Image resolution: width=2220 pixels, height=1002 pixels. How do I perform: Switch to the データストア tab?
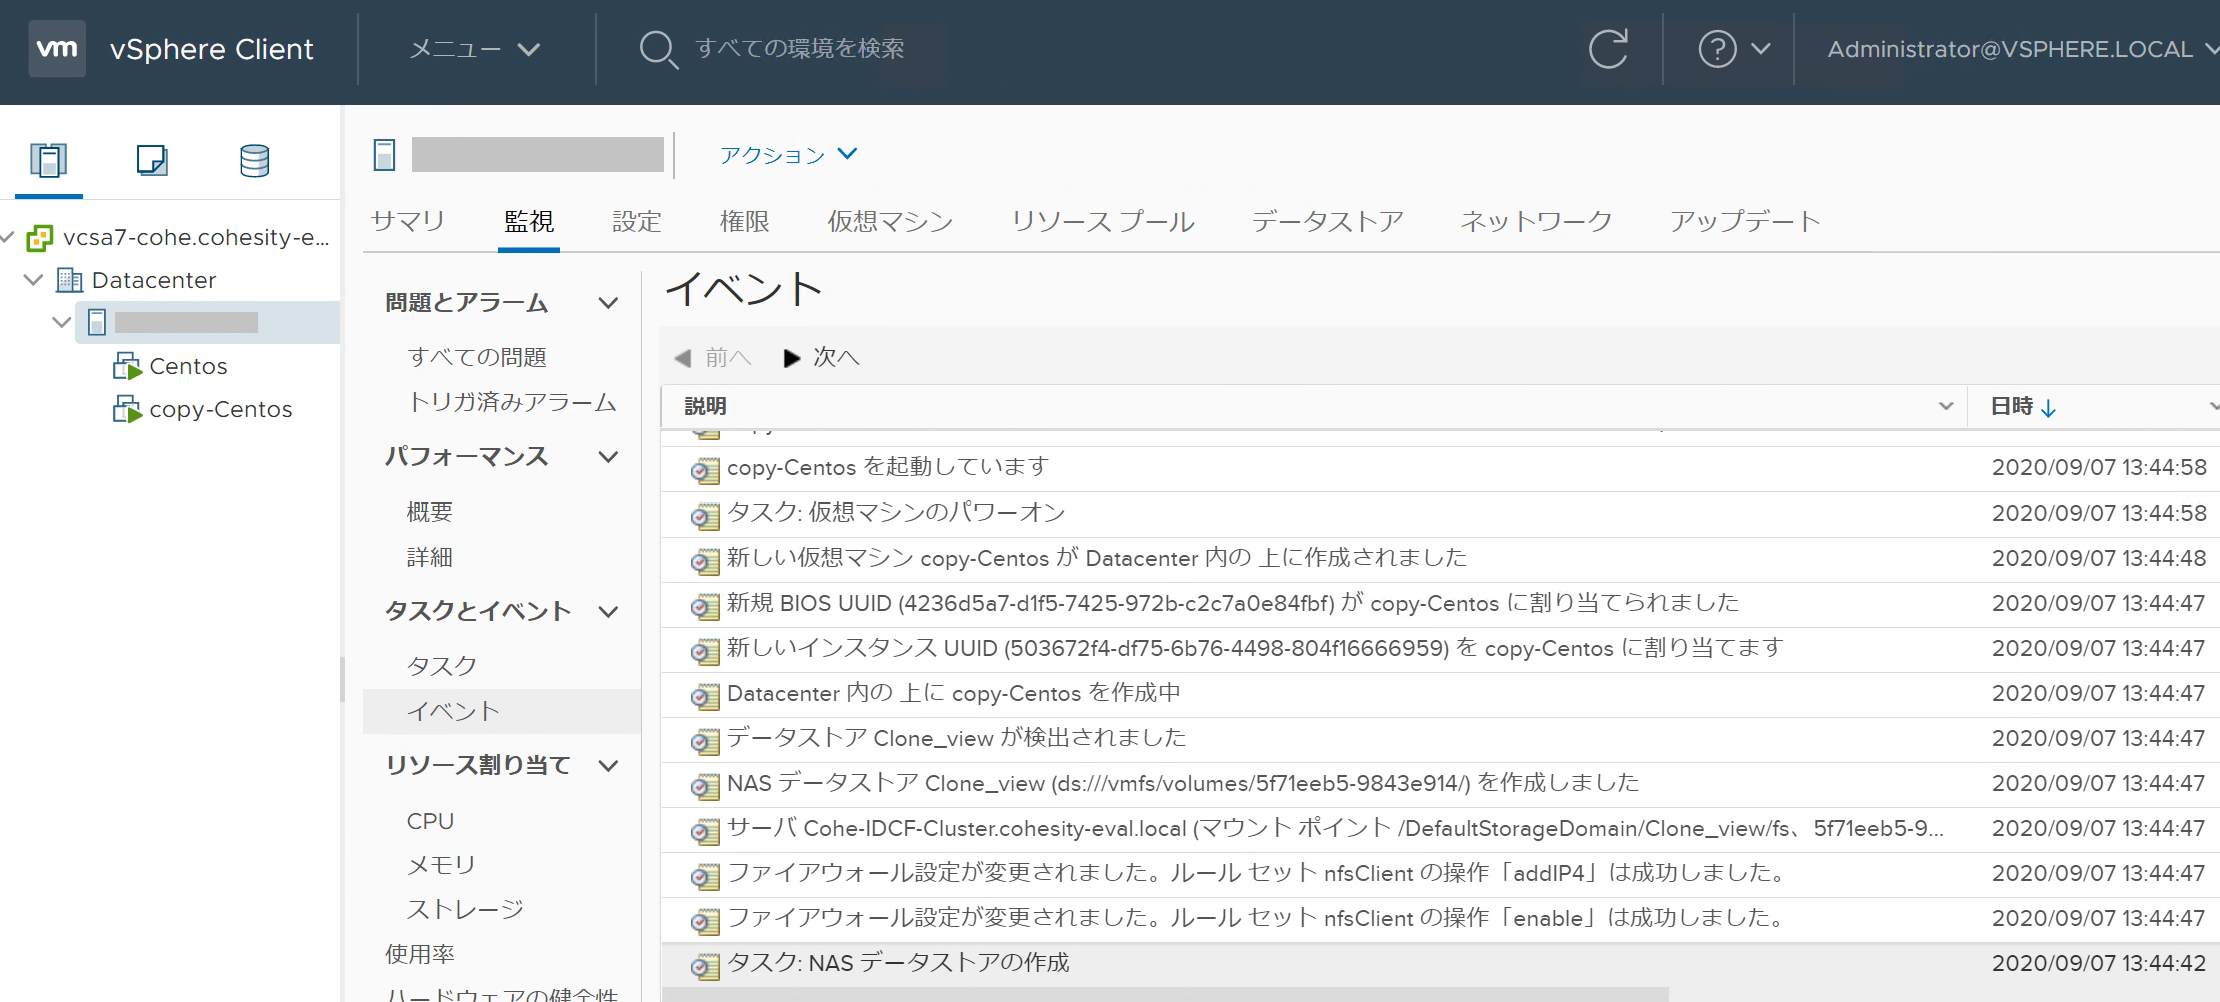(x=1328, y=221)
